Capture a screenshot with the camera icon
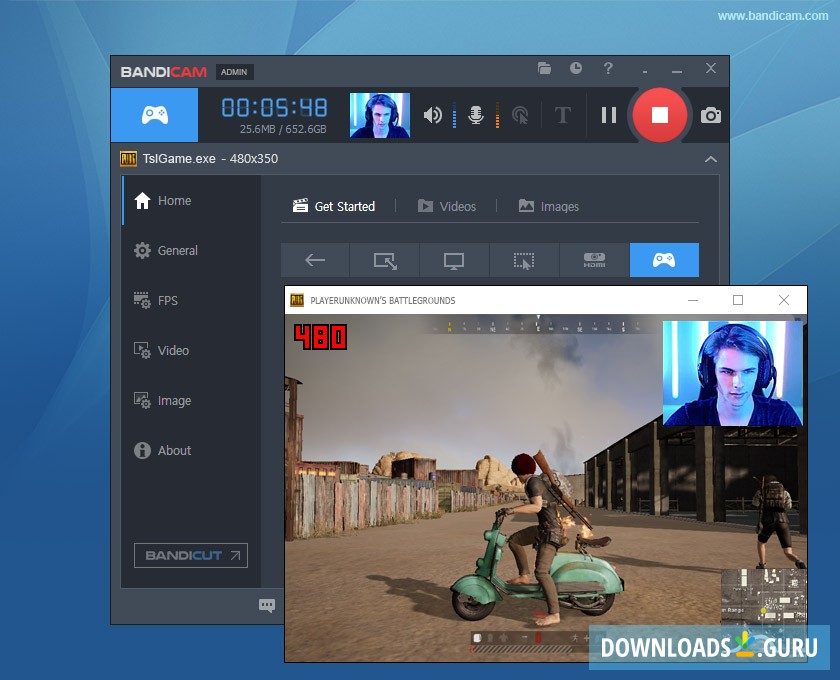Viewport: 840px width, 680px height. (x=710, y=115)
